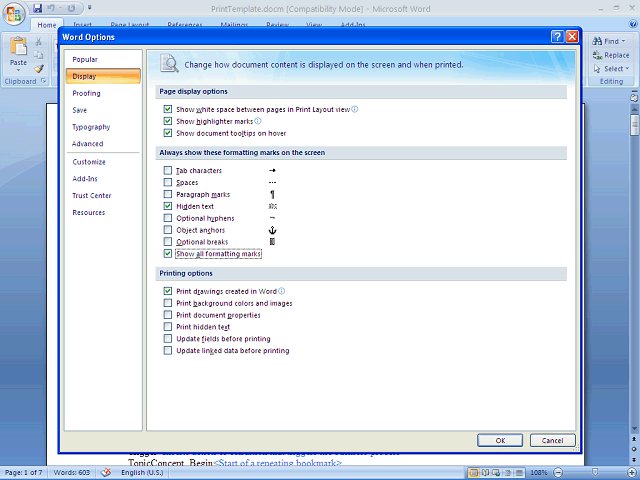This screenshot has width=640, height=480.
Task: Expand the Clipboard dialog launcher
Action: click(44, 81)
